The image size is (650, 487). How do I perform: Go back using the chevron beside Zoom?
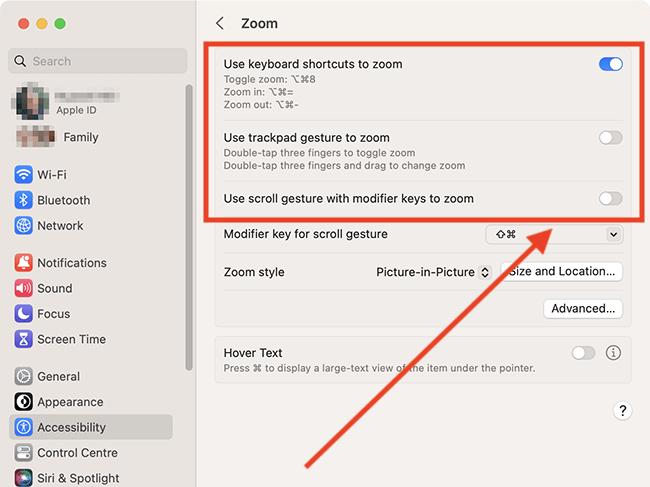tap(220, 23)
